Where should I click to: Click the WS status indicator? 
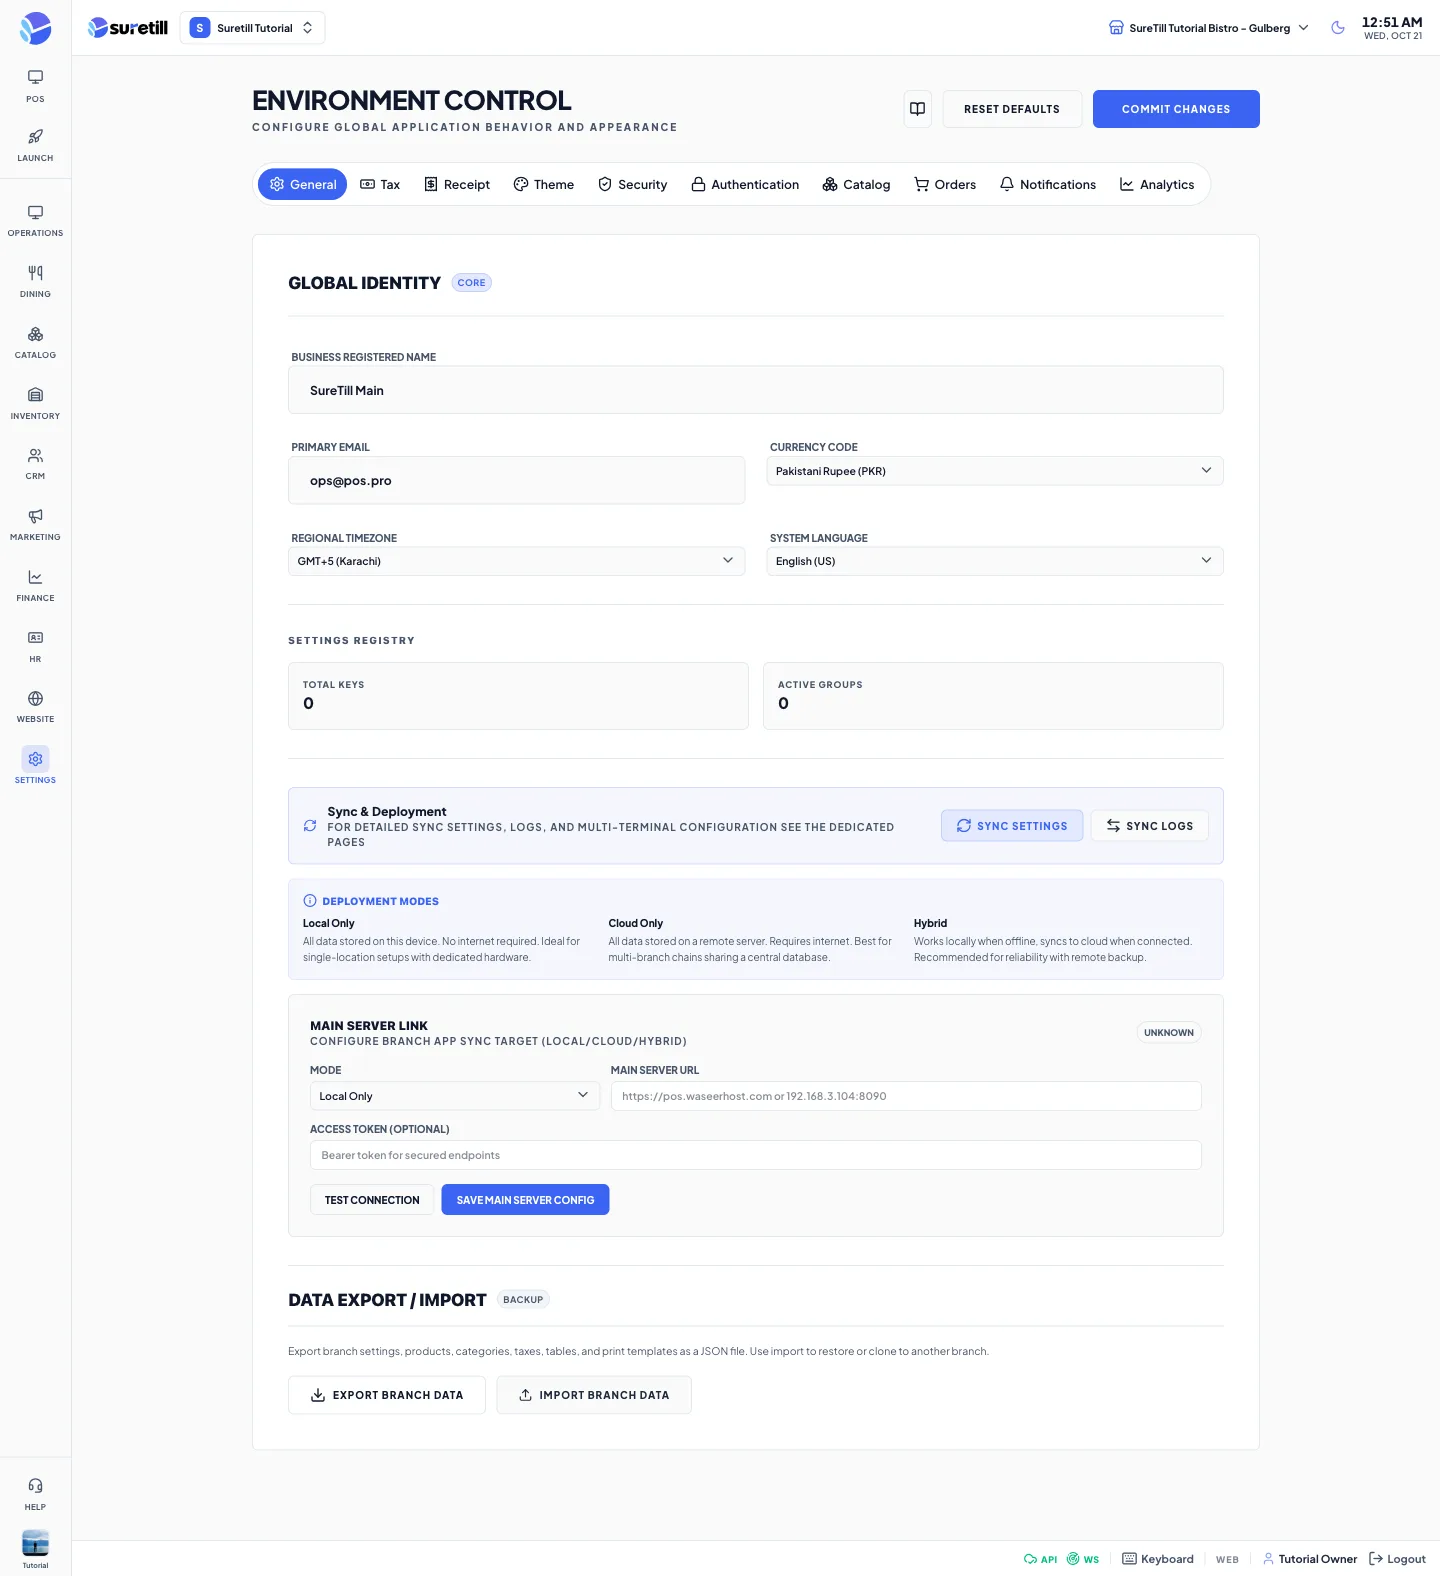tap(1083, 1559)
